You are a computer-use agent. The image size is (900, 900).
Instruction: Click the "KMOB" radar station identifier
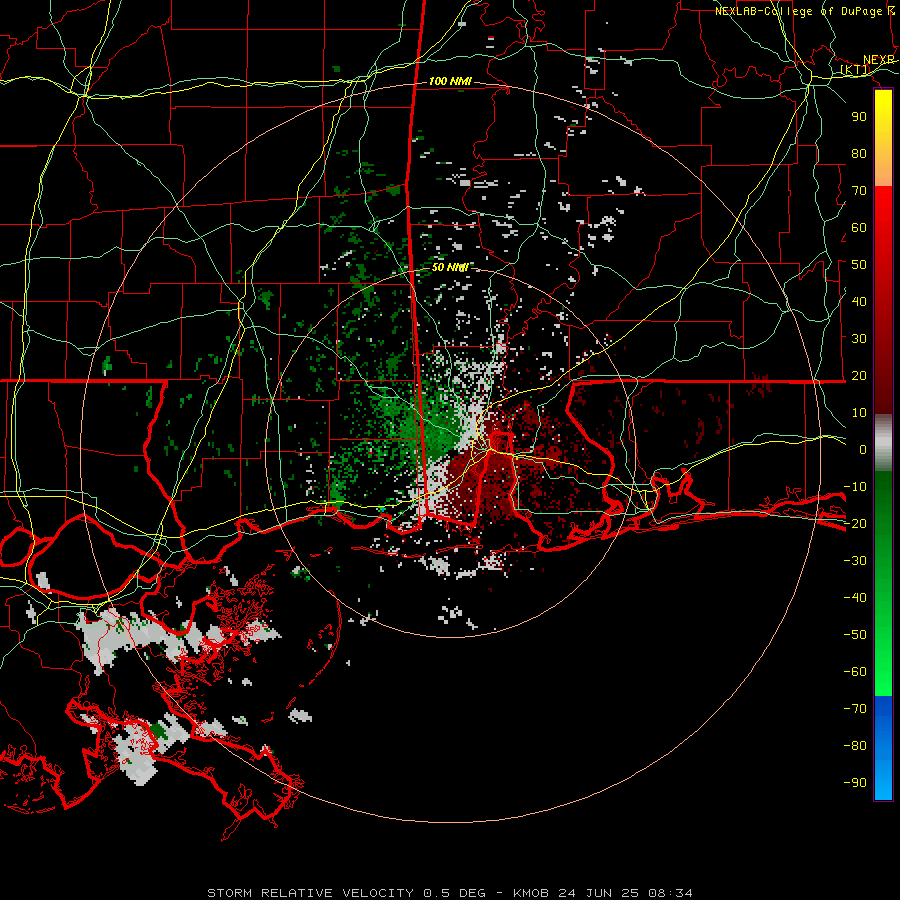tap(531, 893)
